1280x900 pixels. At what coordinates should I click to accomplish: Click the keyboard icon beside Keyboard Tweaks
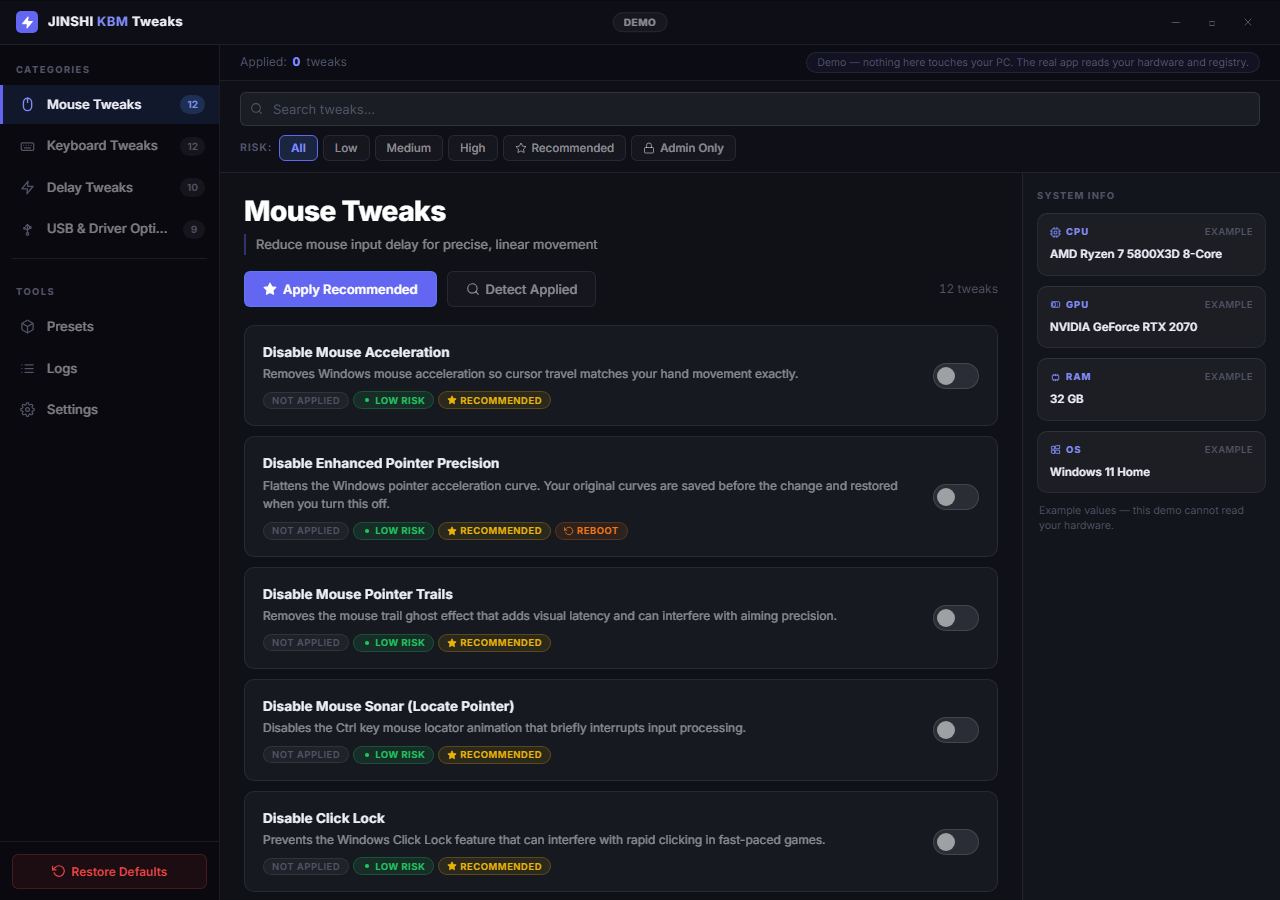point(27,146)
